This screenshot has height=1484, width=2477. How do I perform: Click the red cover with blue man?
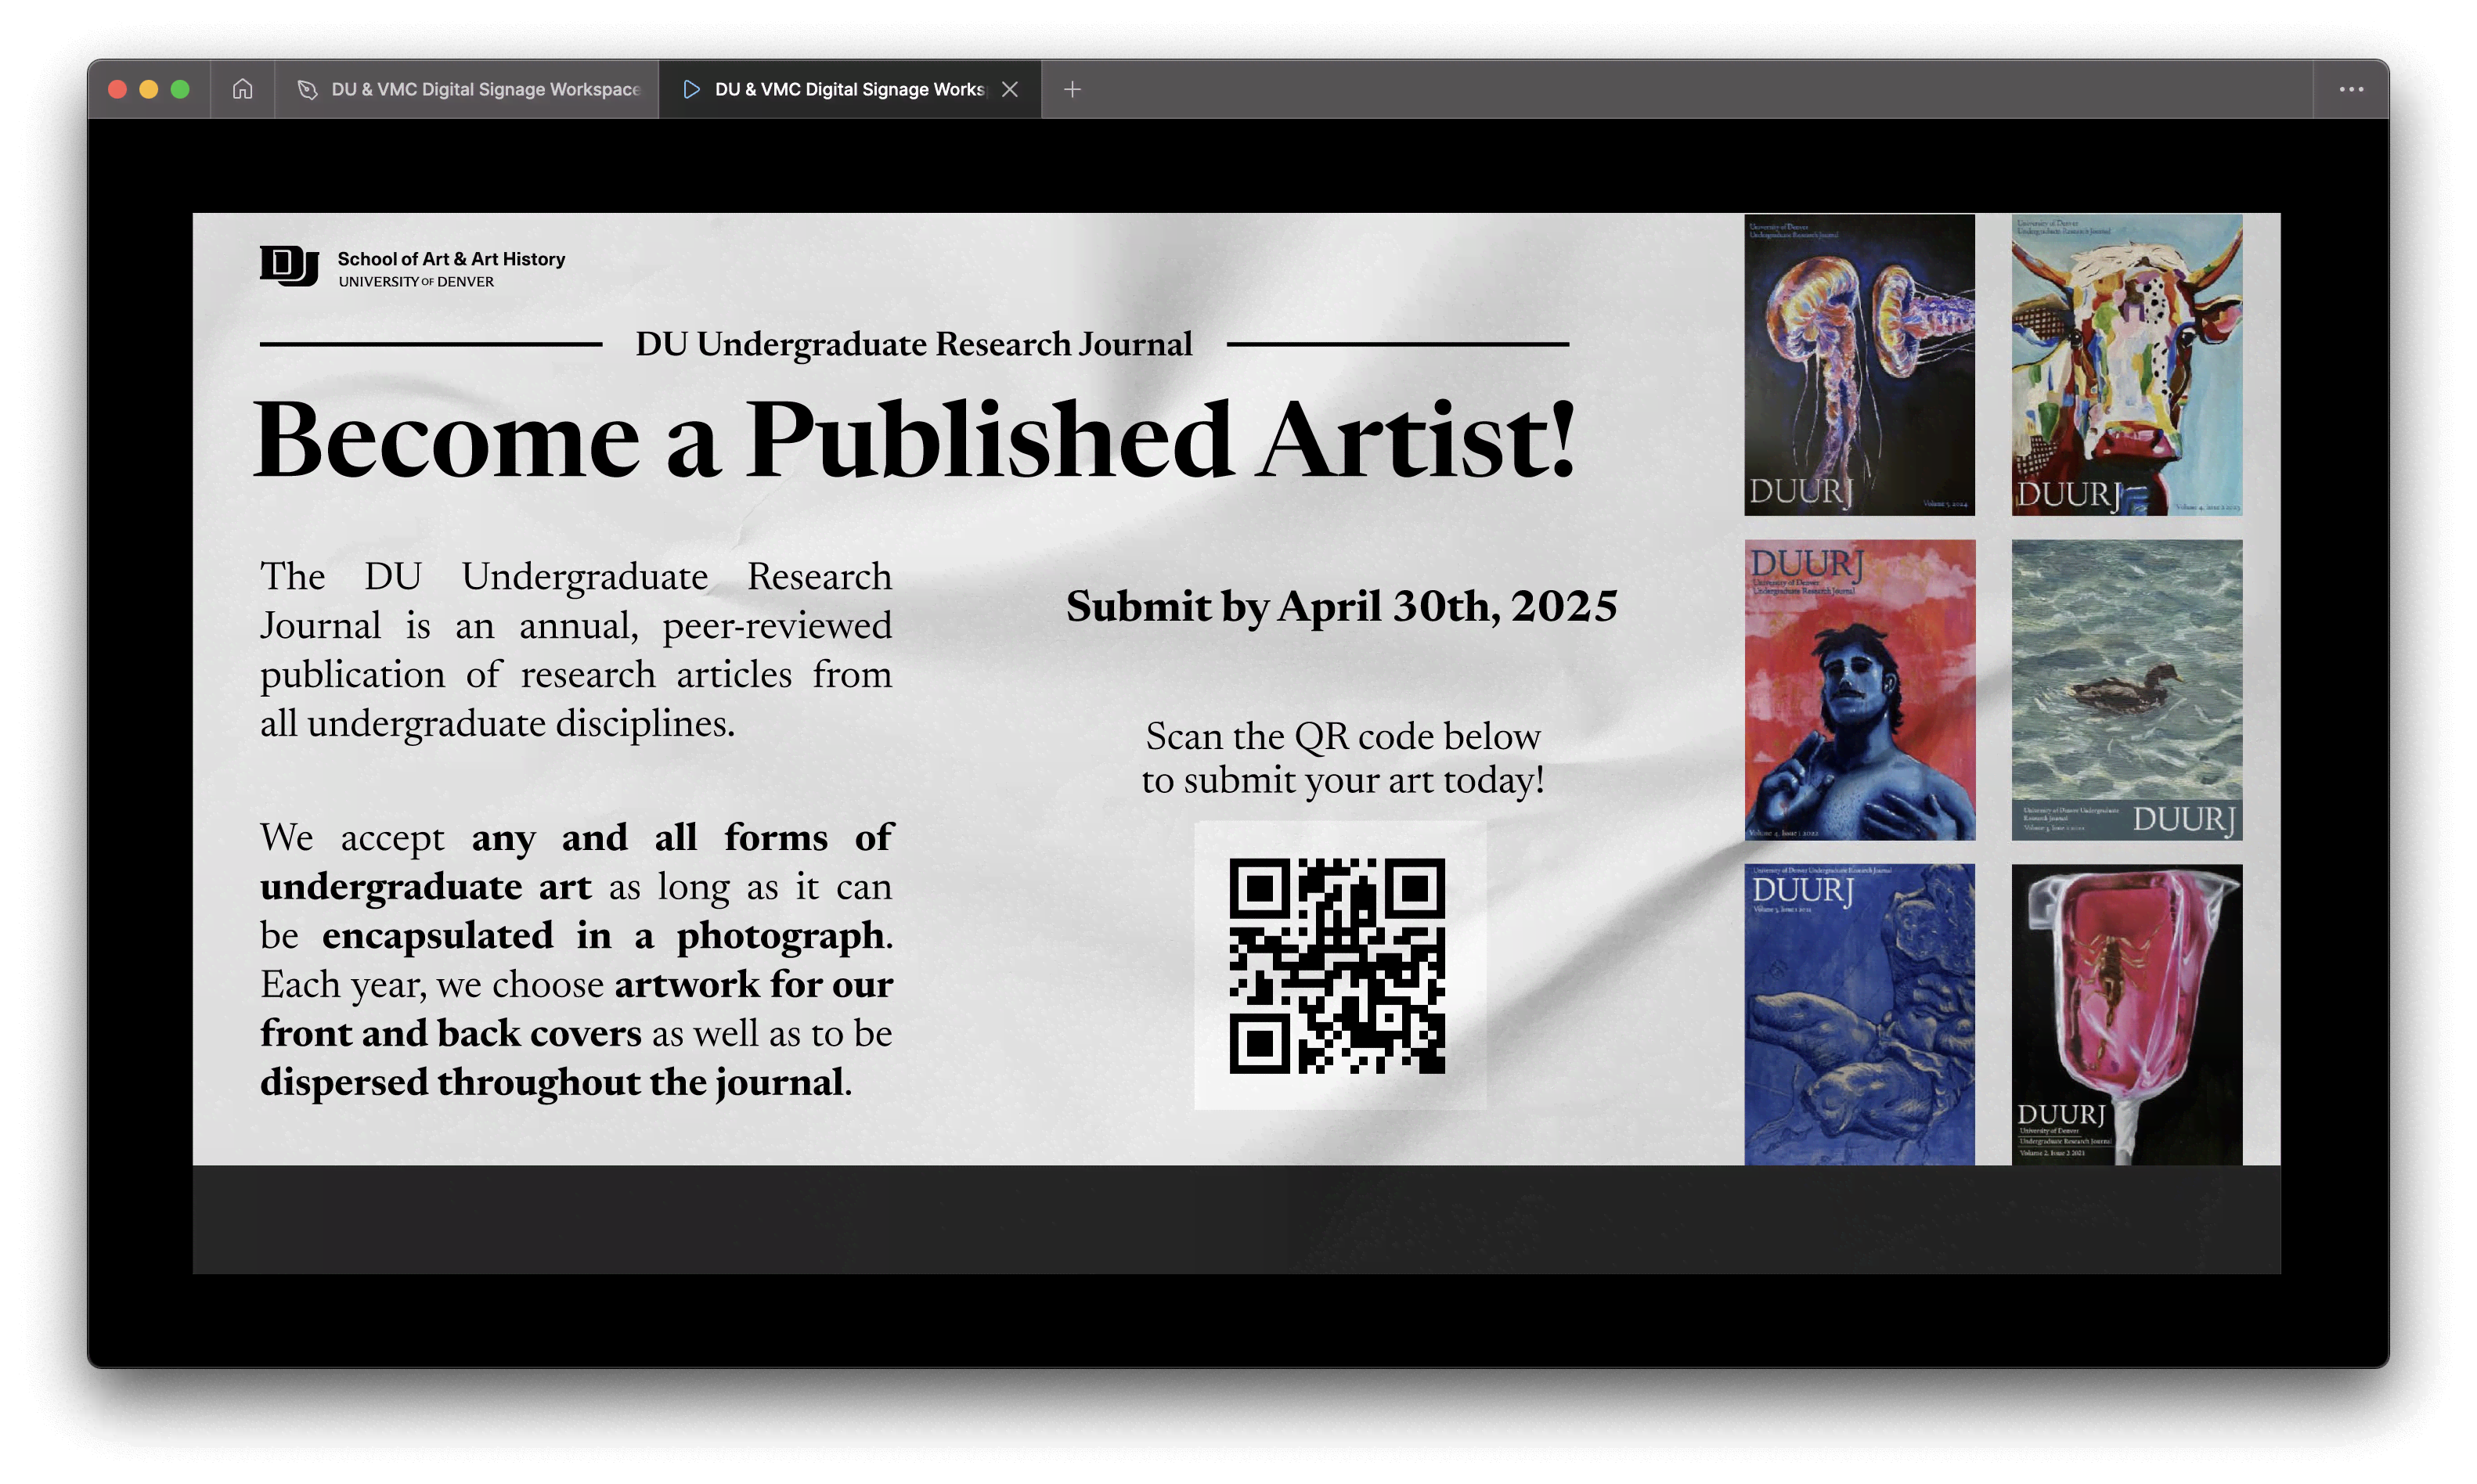click(1859, 690)
